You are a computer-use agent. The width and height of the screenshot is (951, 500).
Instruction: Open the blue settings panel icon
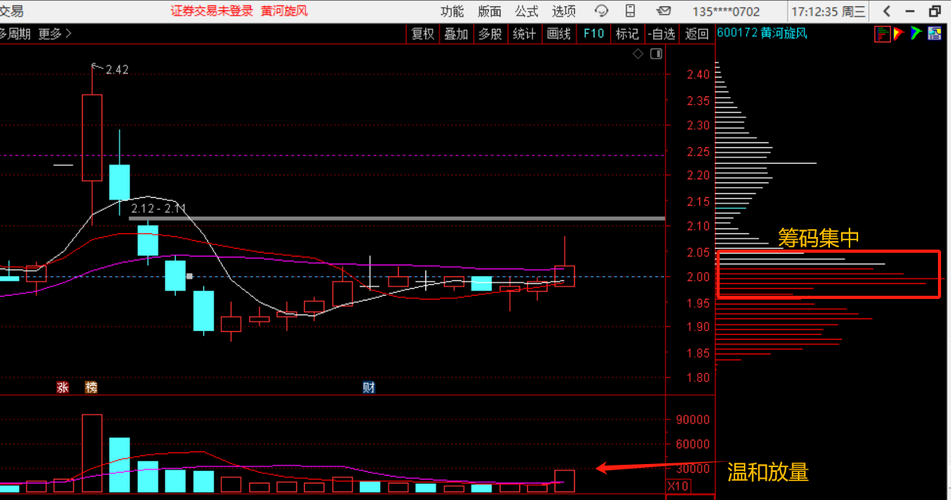tap(934, 34)
